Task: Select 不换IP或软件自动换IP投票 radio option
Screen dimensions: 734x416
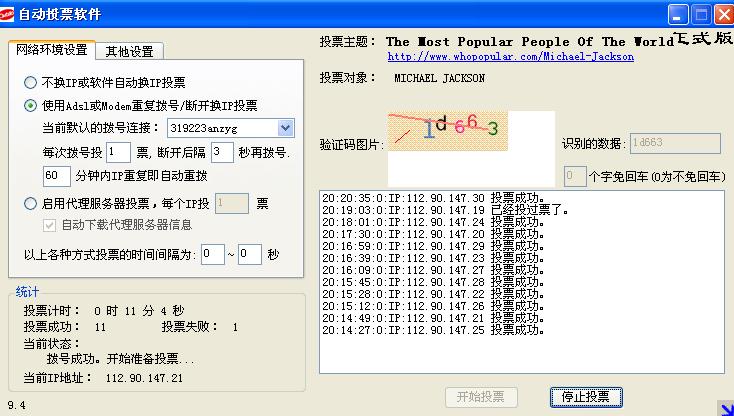Action: pos(31,83)
